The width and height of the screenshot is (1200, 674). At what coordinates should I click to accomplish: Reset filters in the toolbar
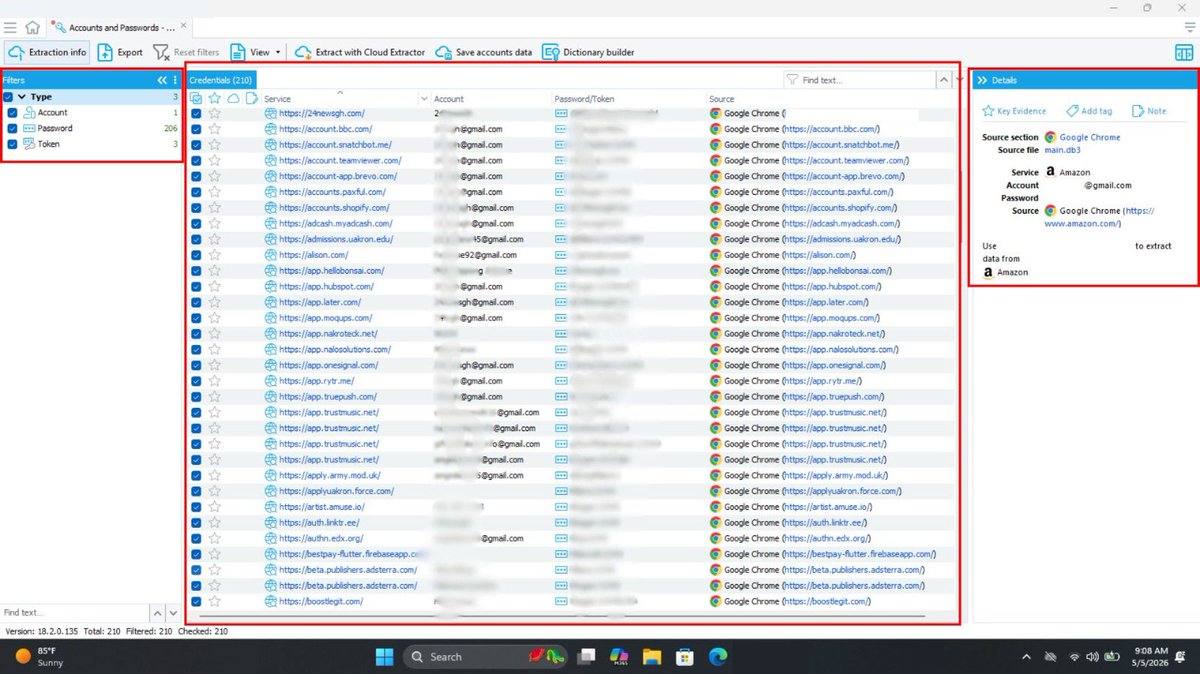tap(187, 52)
